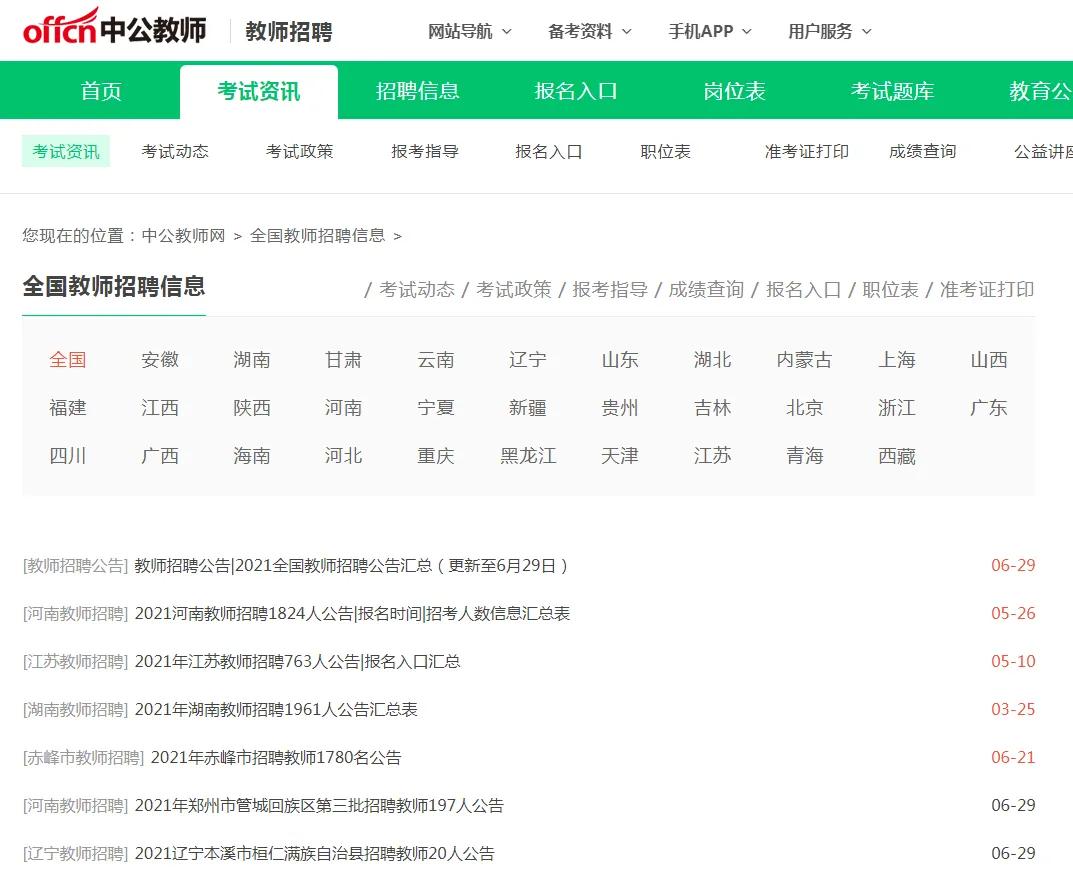
Task: Expand the 用户服务 dropdown
Action: click(822, 31)
